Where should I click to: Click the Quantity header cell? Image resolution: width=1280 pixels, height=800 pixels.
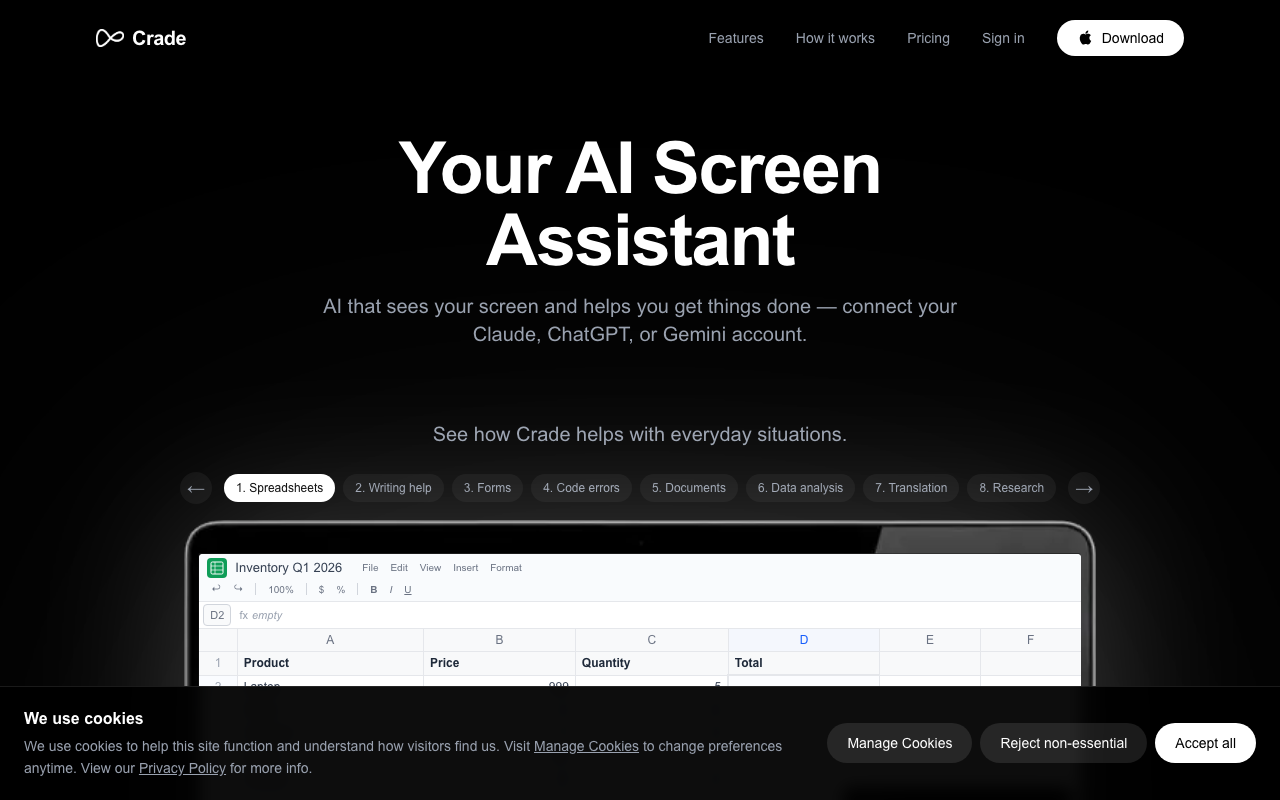[x=652, y=663]
